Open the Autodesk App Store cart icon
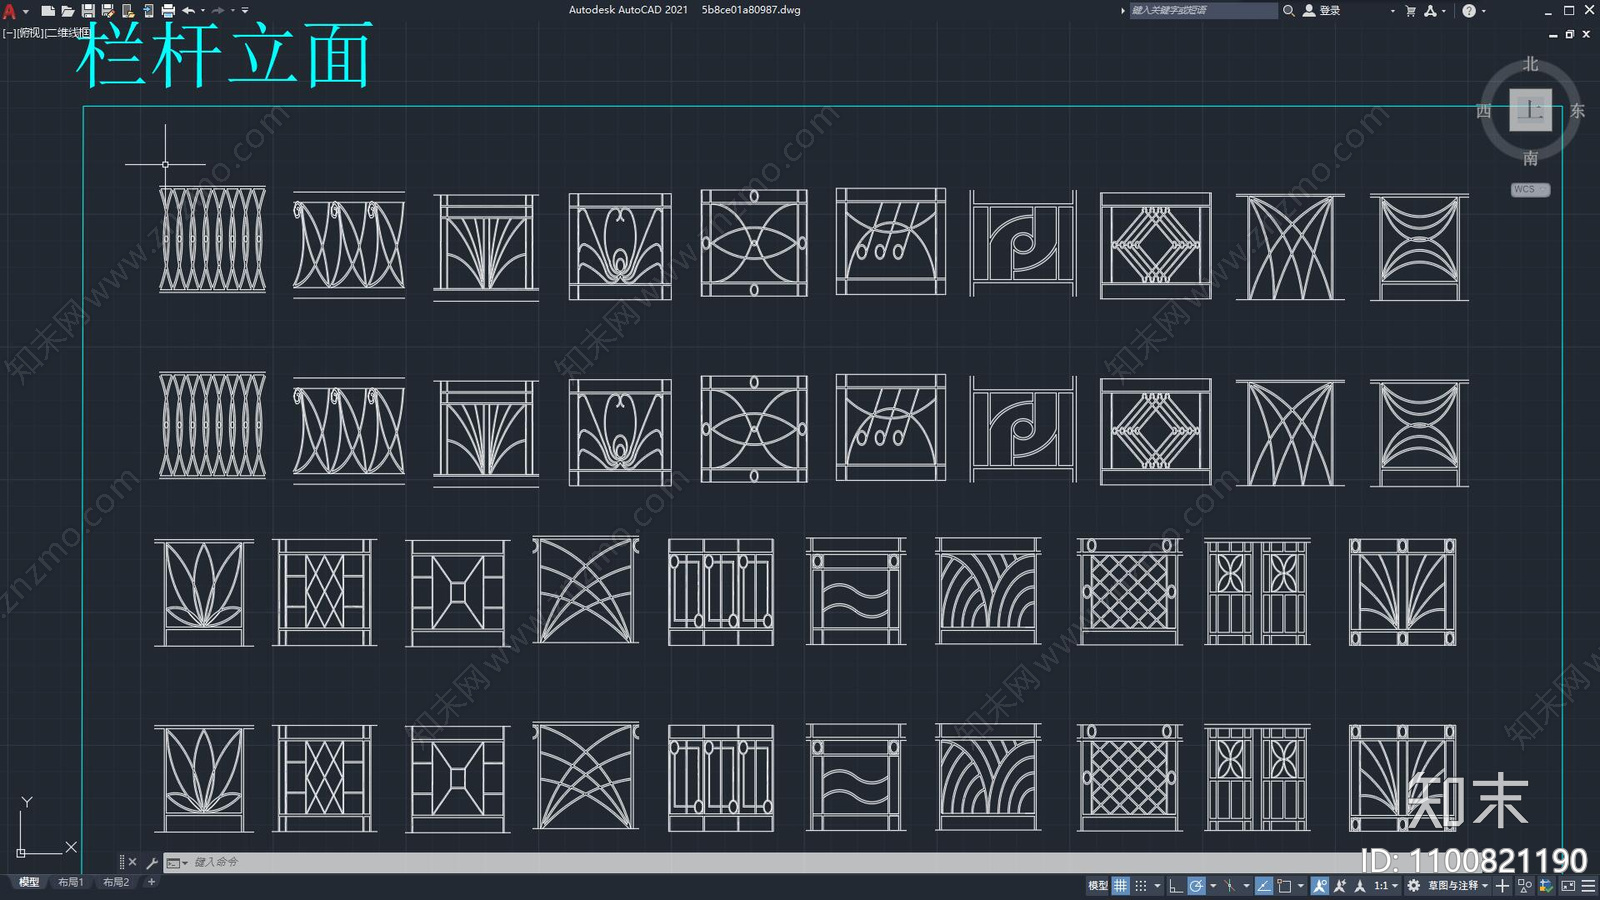The image size is (1600, 900). tap(1410, 11)
